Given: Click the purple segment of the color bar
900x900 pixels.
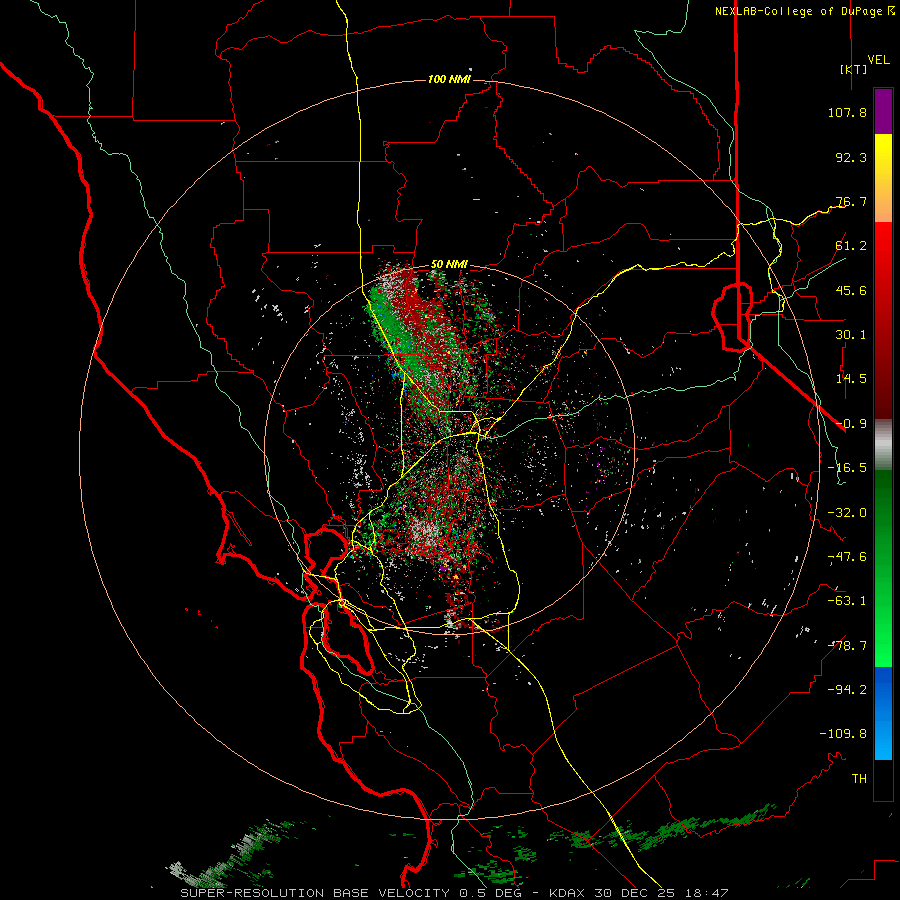Looking at the screenshot, I should click(883, 111).
